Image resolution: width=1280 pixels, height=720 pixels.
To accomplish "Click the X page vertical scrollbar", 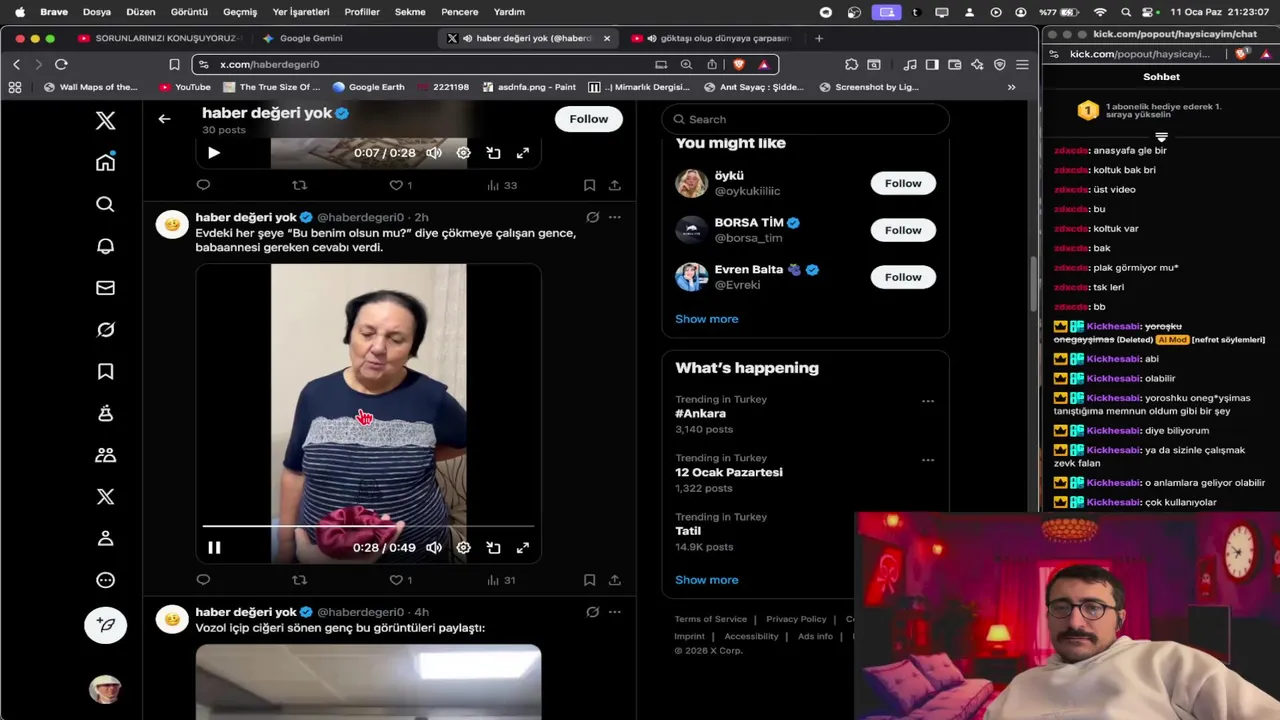I will pos(1033,285).
